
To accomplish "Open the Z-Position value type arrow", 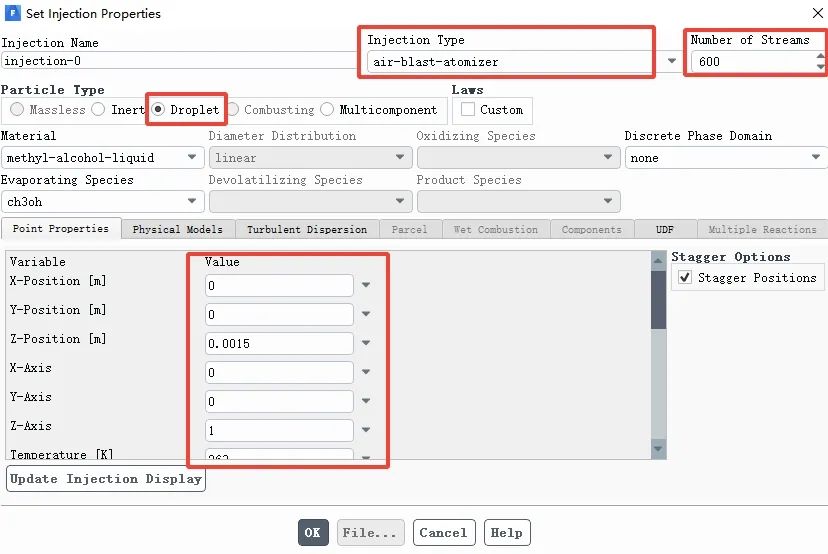I will (x=366, y=344).
